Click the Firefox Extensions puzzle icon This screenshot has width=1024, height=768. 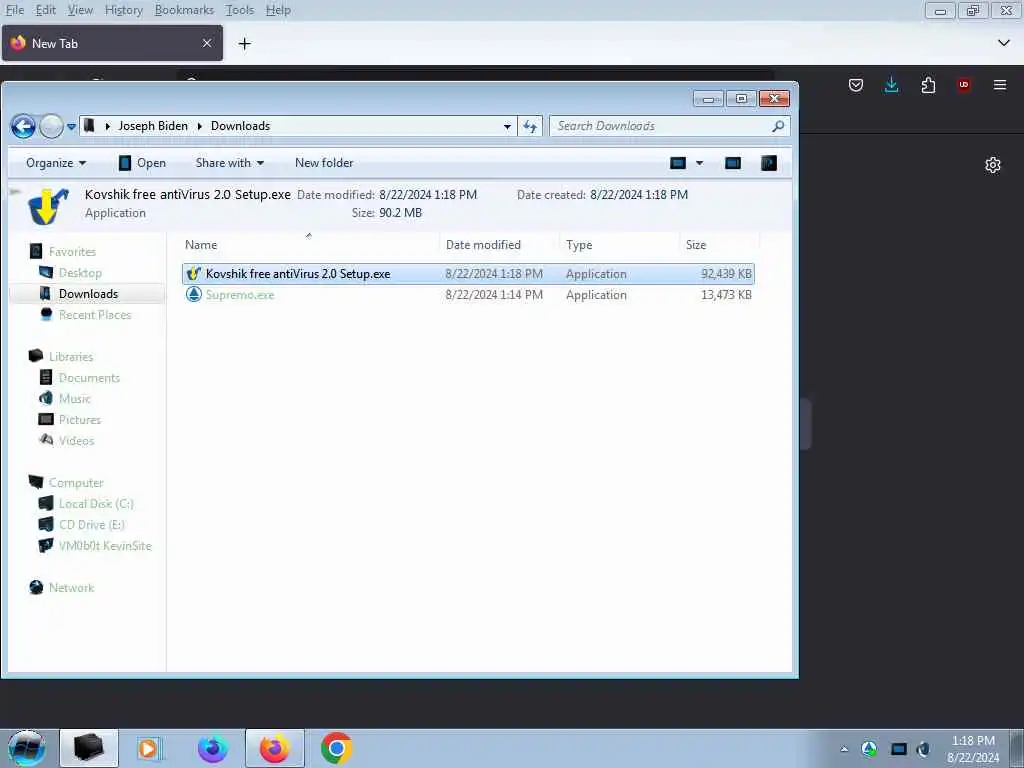(x=928, y=85)
